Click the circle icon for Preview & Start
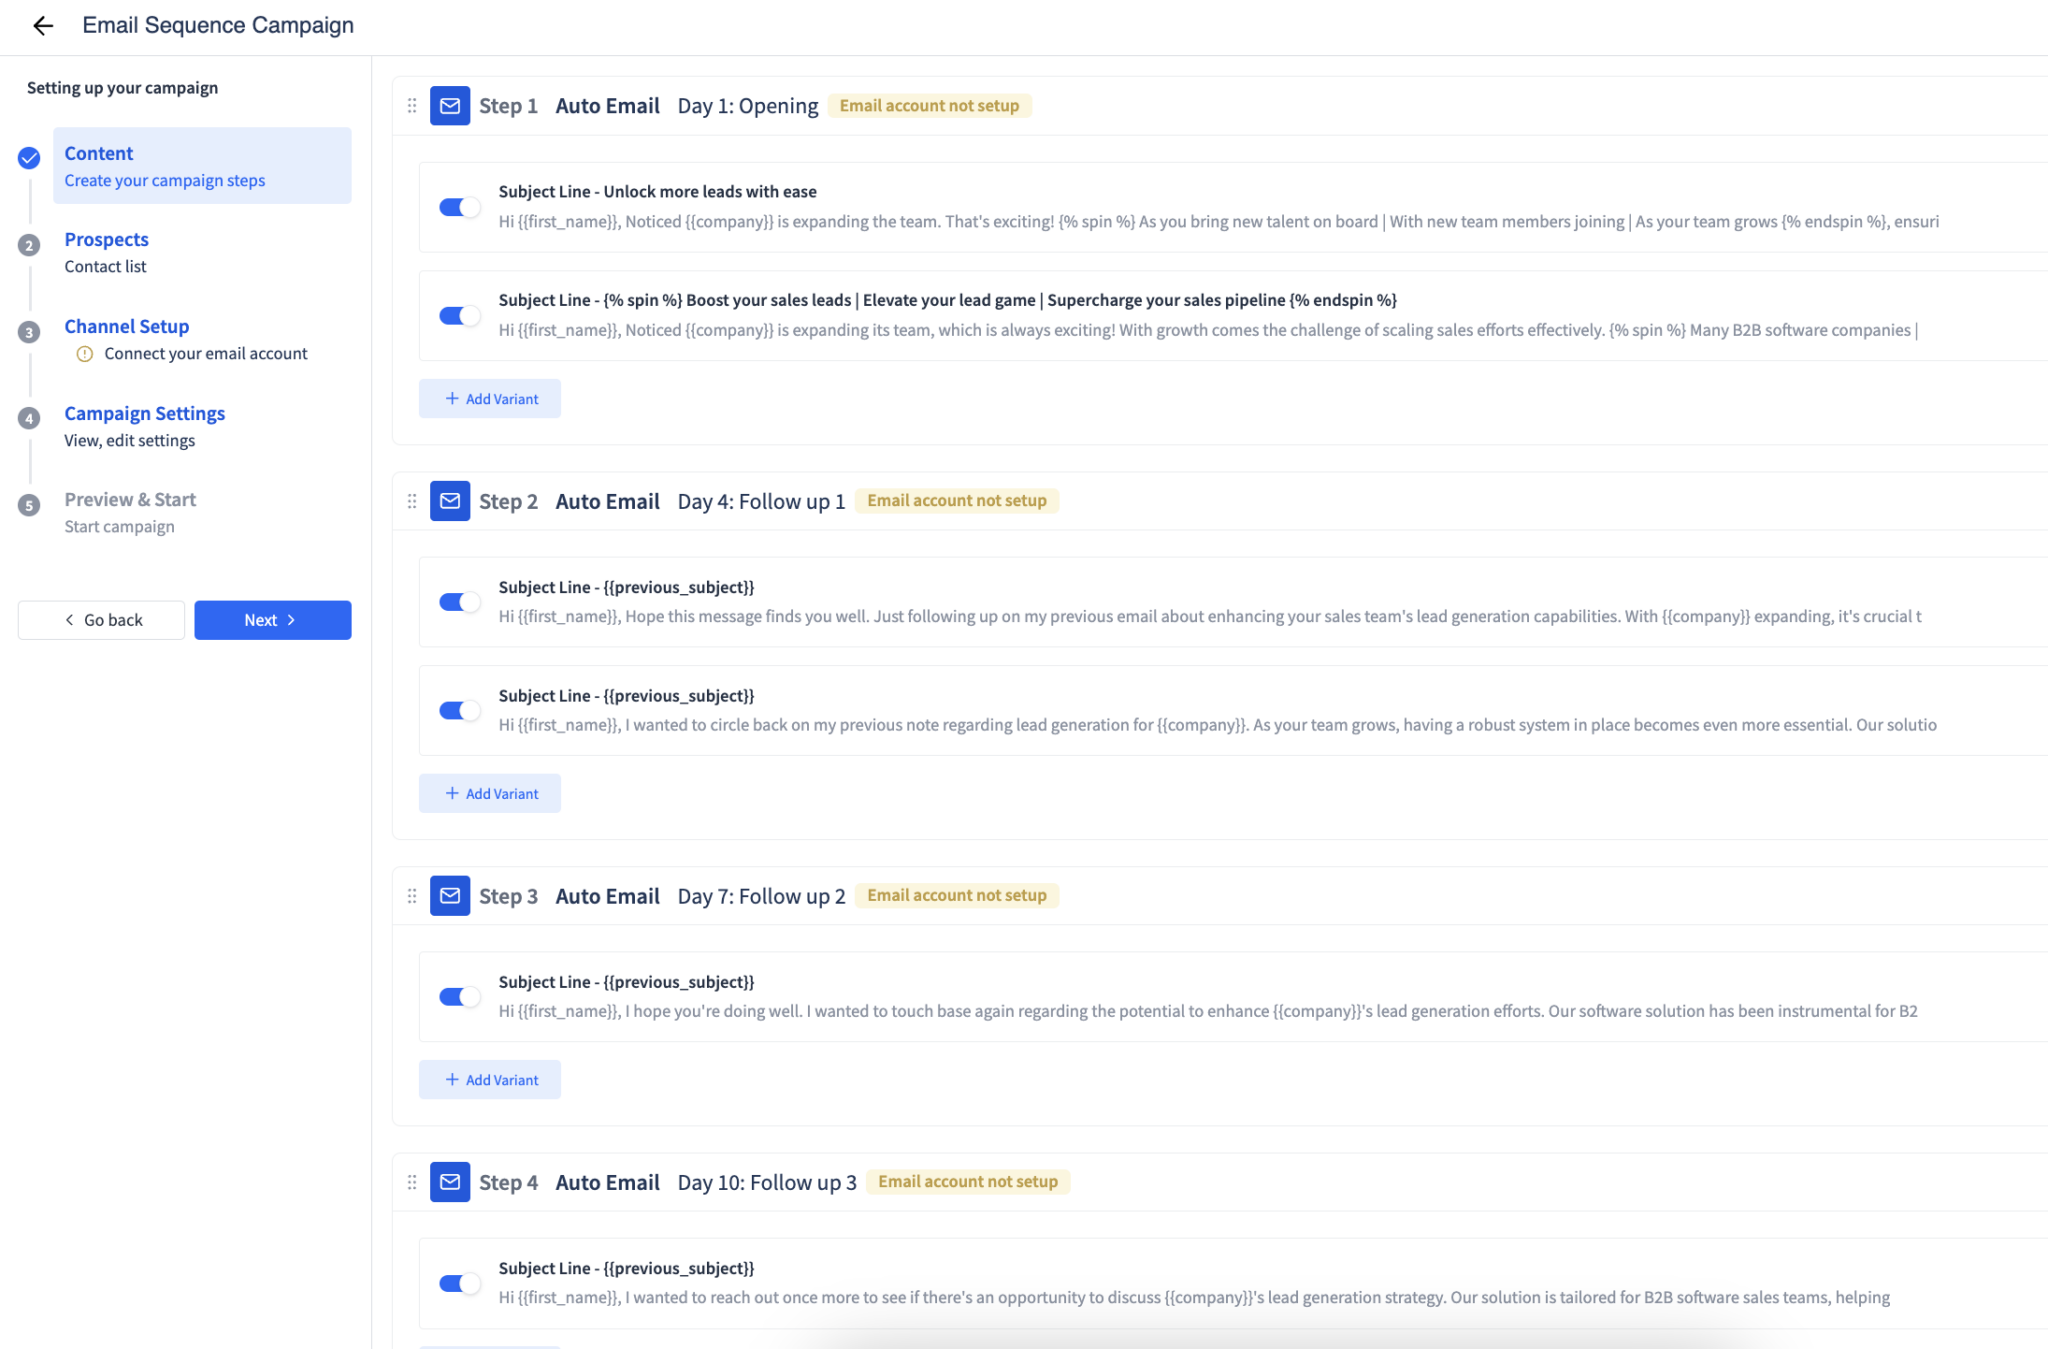Image resolution: width=2048 pixels, height=1349 pixels. pyautogui.click(x=29, y=505)
